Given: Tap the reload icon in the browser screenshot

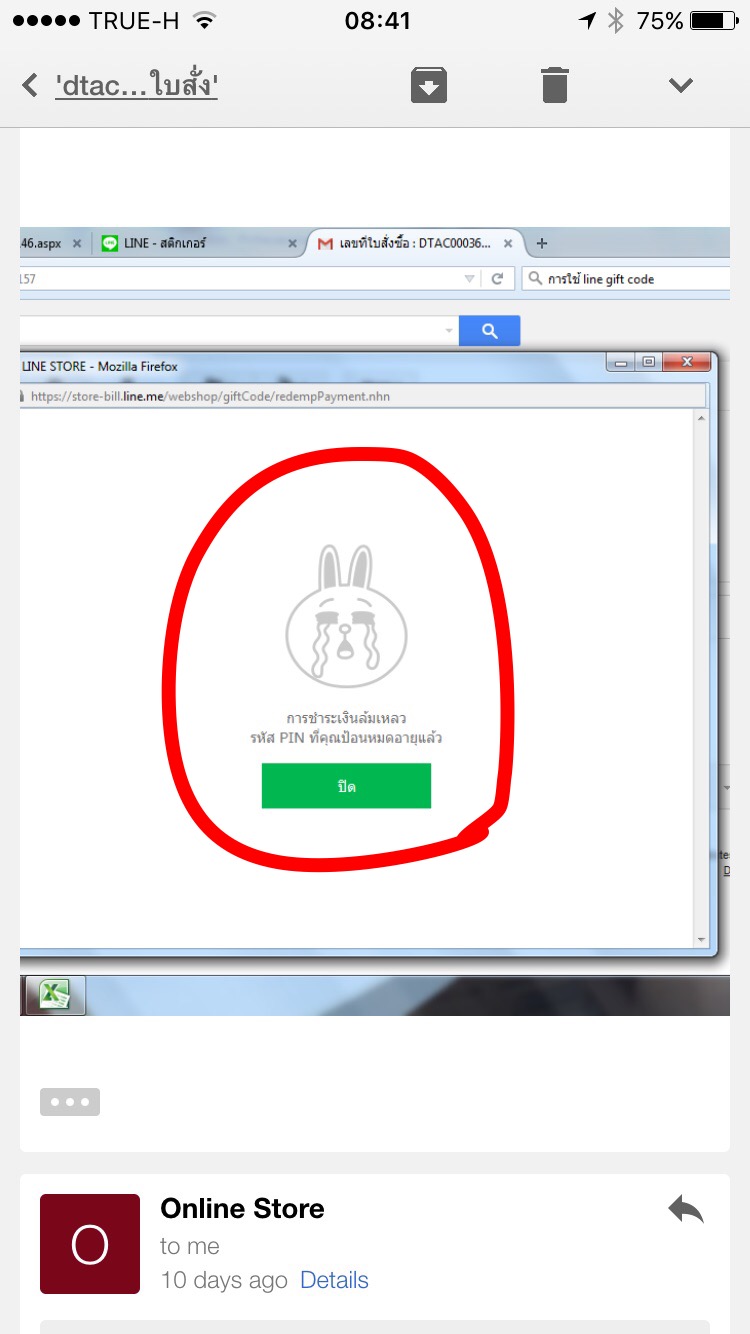Looking at the screenshot, I should pos(497,279).
